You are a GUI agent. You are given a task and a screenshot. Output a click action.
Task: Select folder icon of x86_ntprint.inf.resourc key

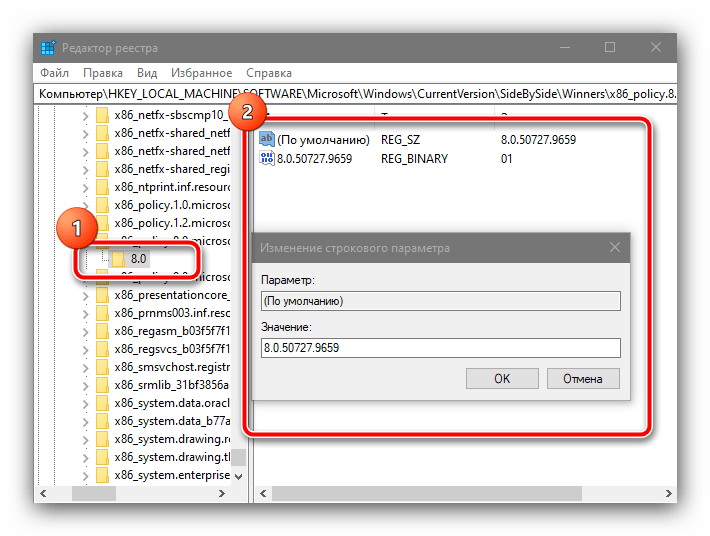coord(102,187)
